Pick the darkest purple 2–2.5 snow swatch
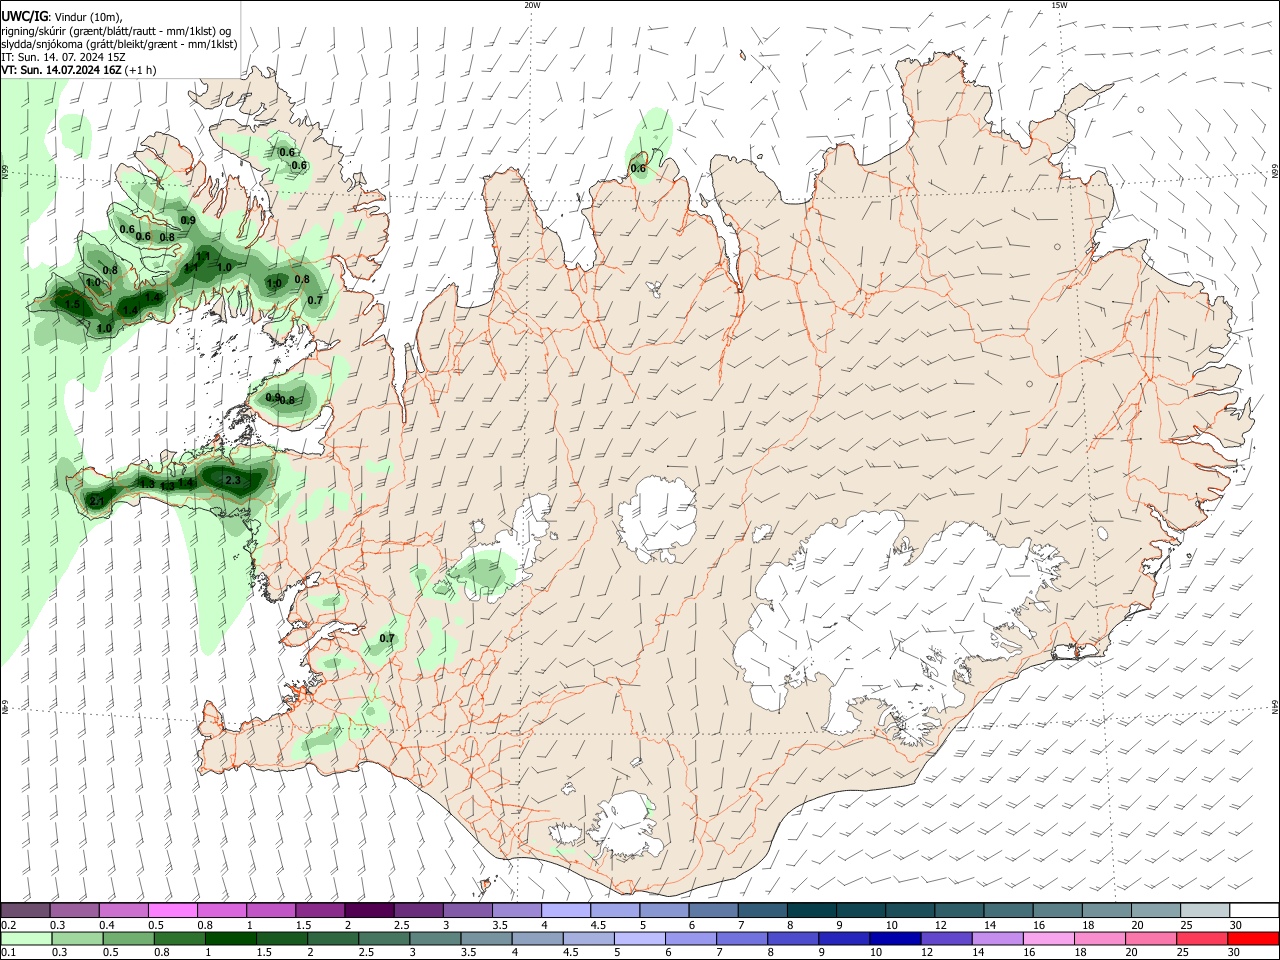This screenshot has width=1280, height=960. (x=368, y=911)
